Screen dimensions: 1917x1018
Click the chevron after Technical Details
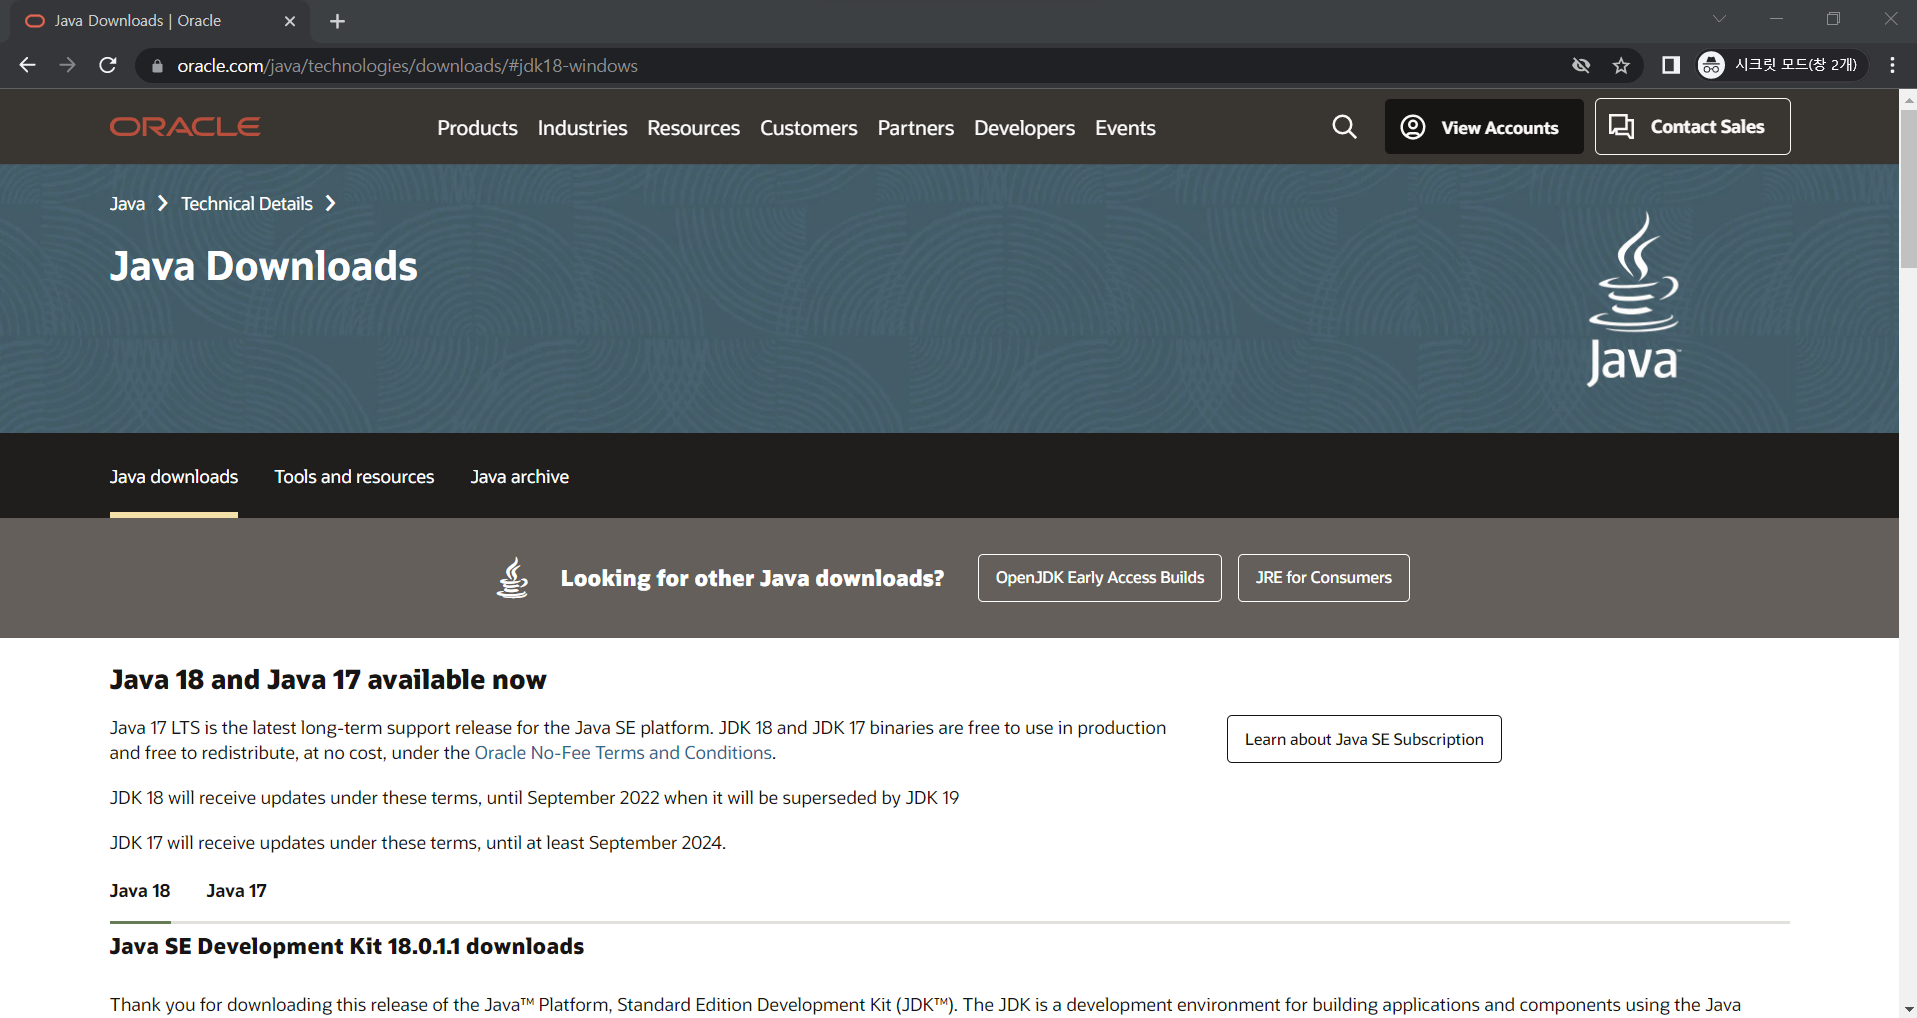pos(330,204)
